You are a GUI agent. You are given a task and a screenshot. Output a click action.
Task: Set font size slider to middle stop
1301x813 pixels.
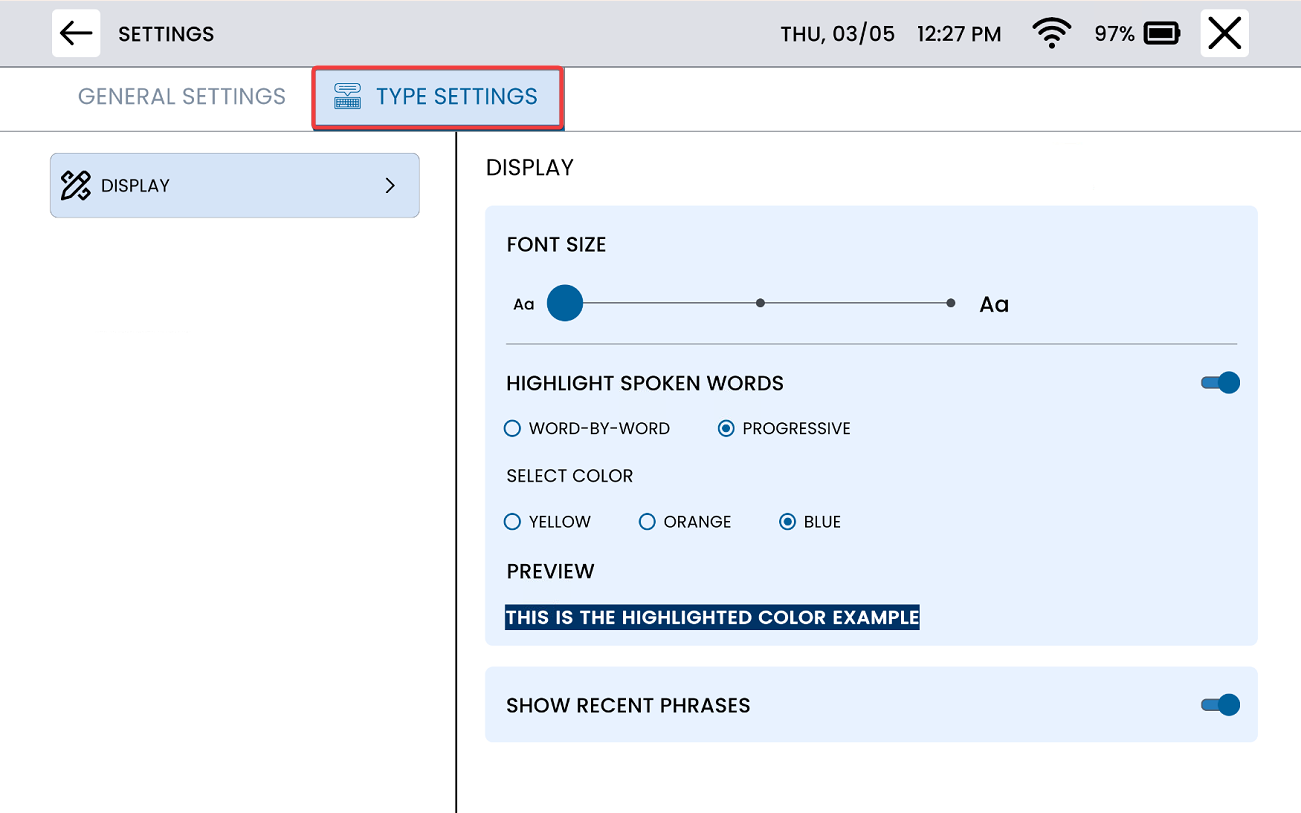760,303
